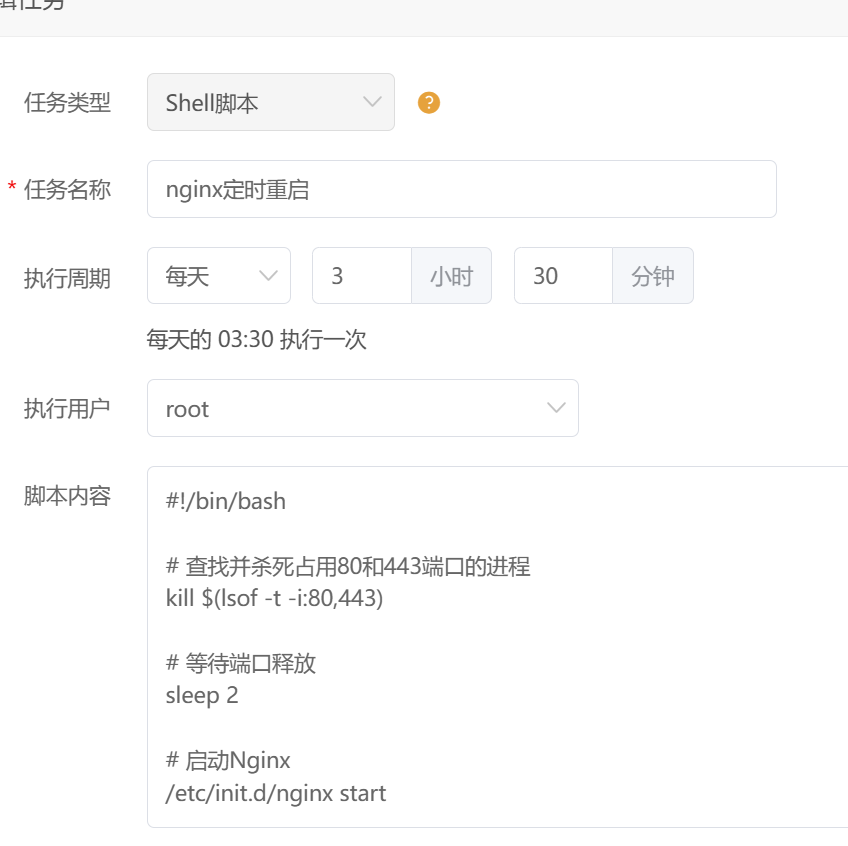Click the minute input showing 30
This screenshot has height=846, width=848.
562,276
